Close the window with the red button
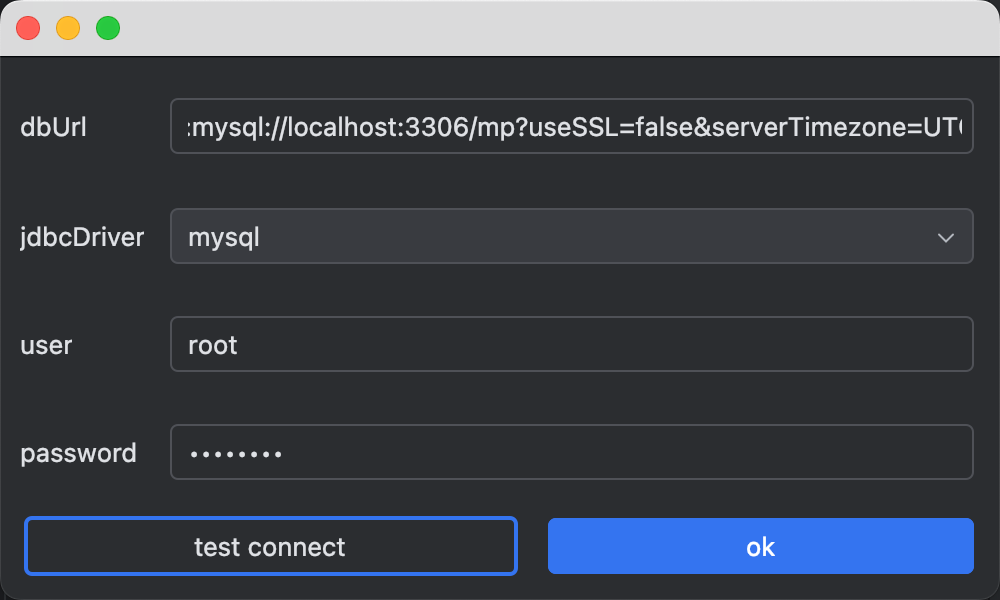Image resolution: width=1000 pixels, height=600 pixels. tap(28, 28)
